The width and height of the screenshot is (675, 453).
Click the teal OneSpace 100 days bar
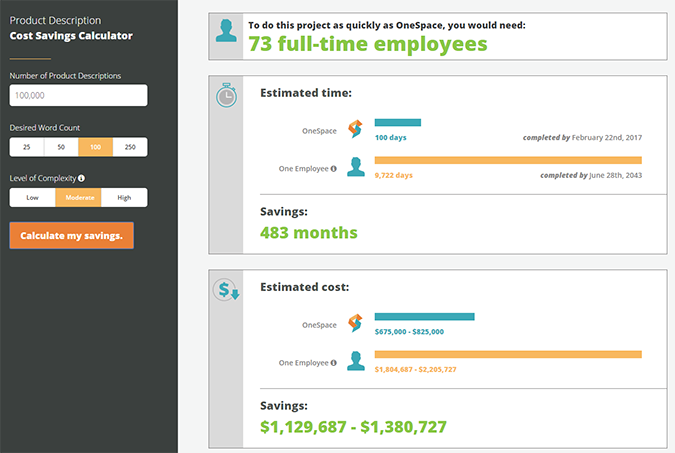tap(398, 123)
